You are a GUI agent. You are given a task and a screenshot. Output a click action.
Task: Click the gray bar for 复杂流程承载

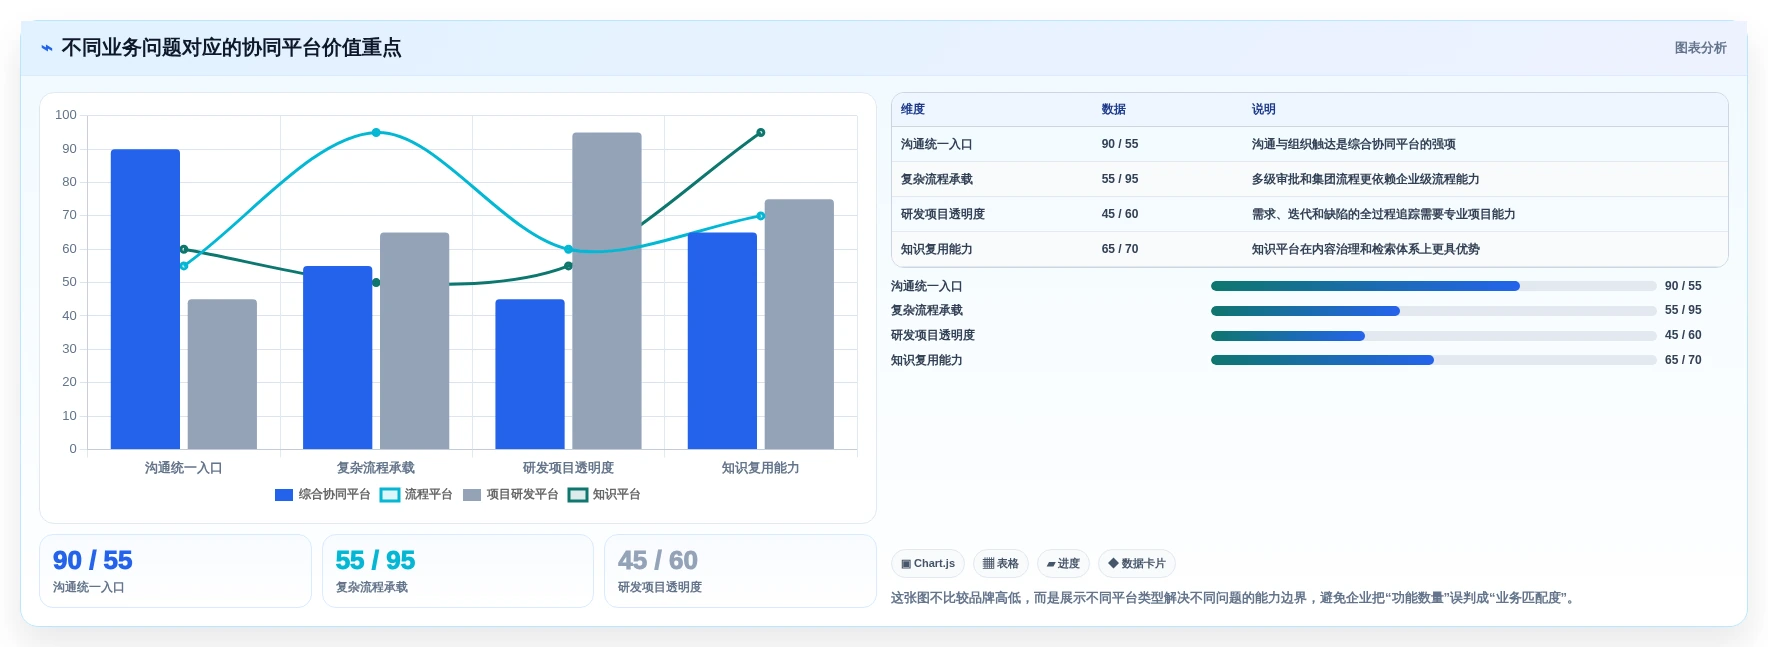[x=414, y=341]
